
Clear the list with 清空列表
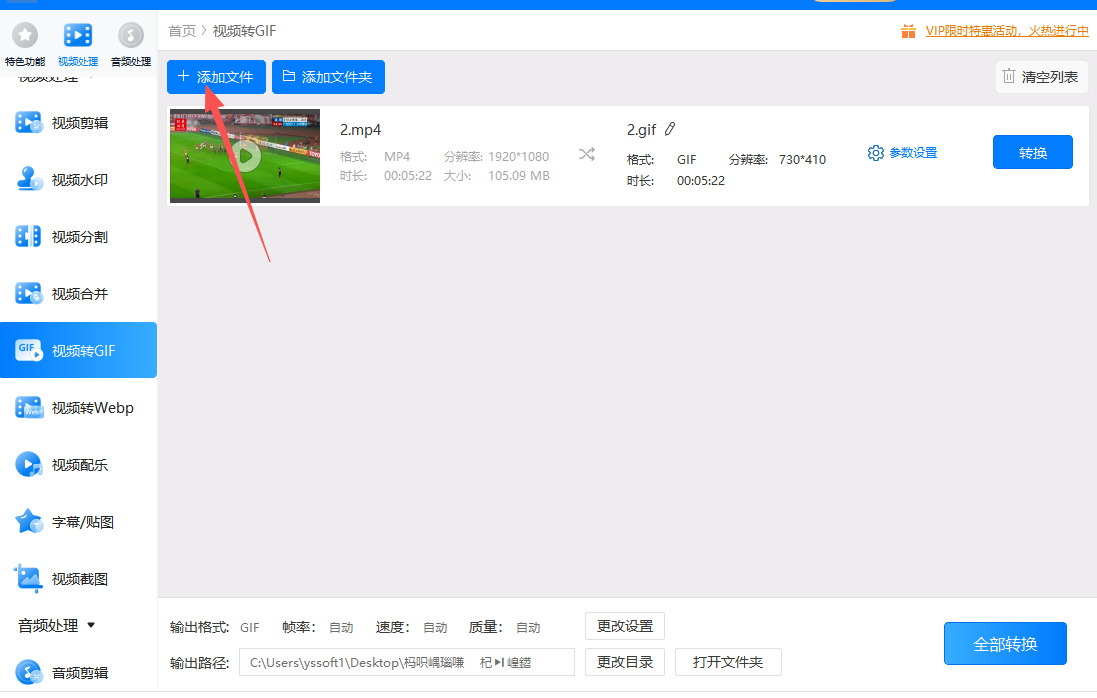pos(1041,77)
